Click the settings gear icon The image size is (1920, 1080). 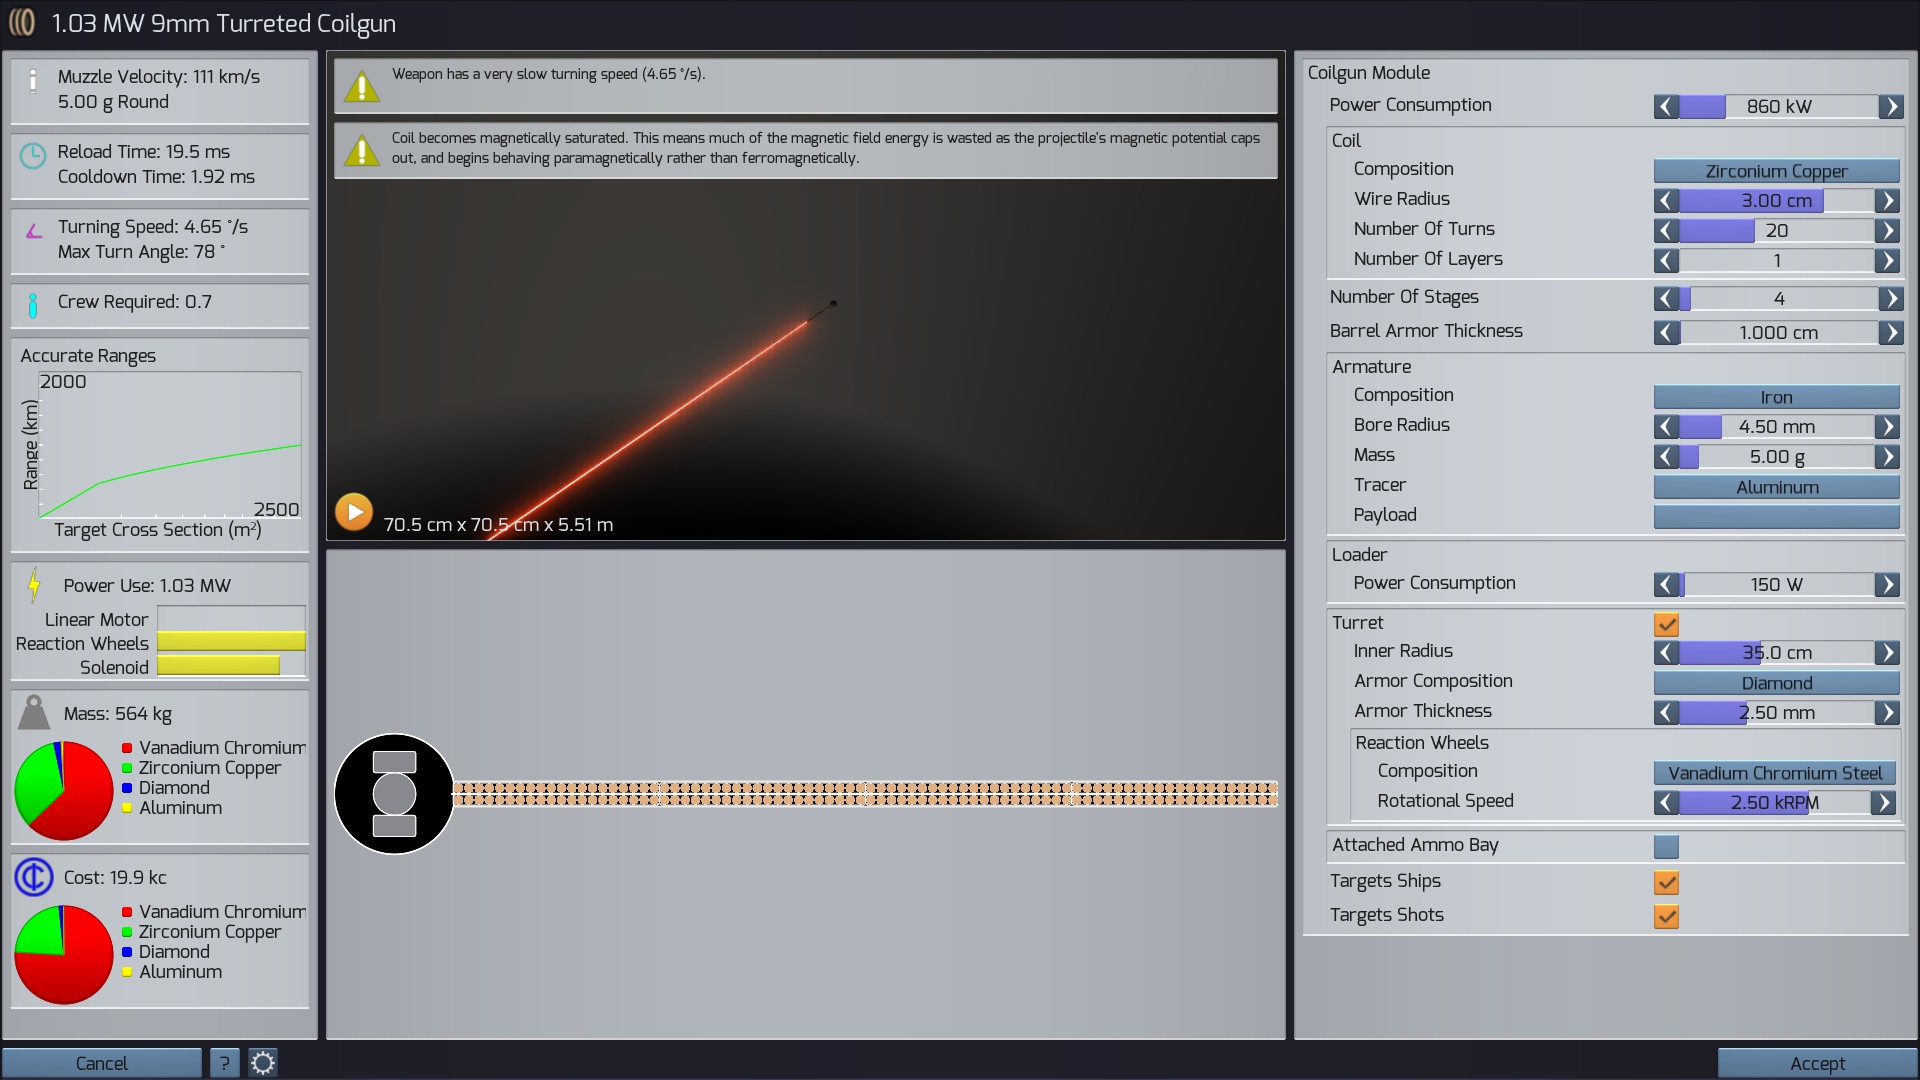point(263,1063)
